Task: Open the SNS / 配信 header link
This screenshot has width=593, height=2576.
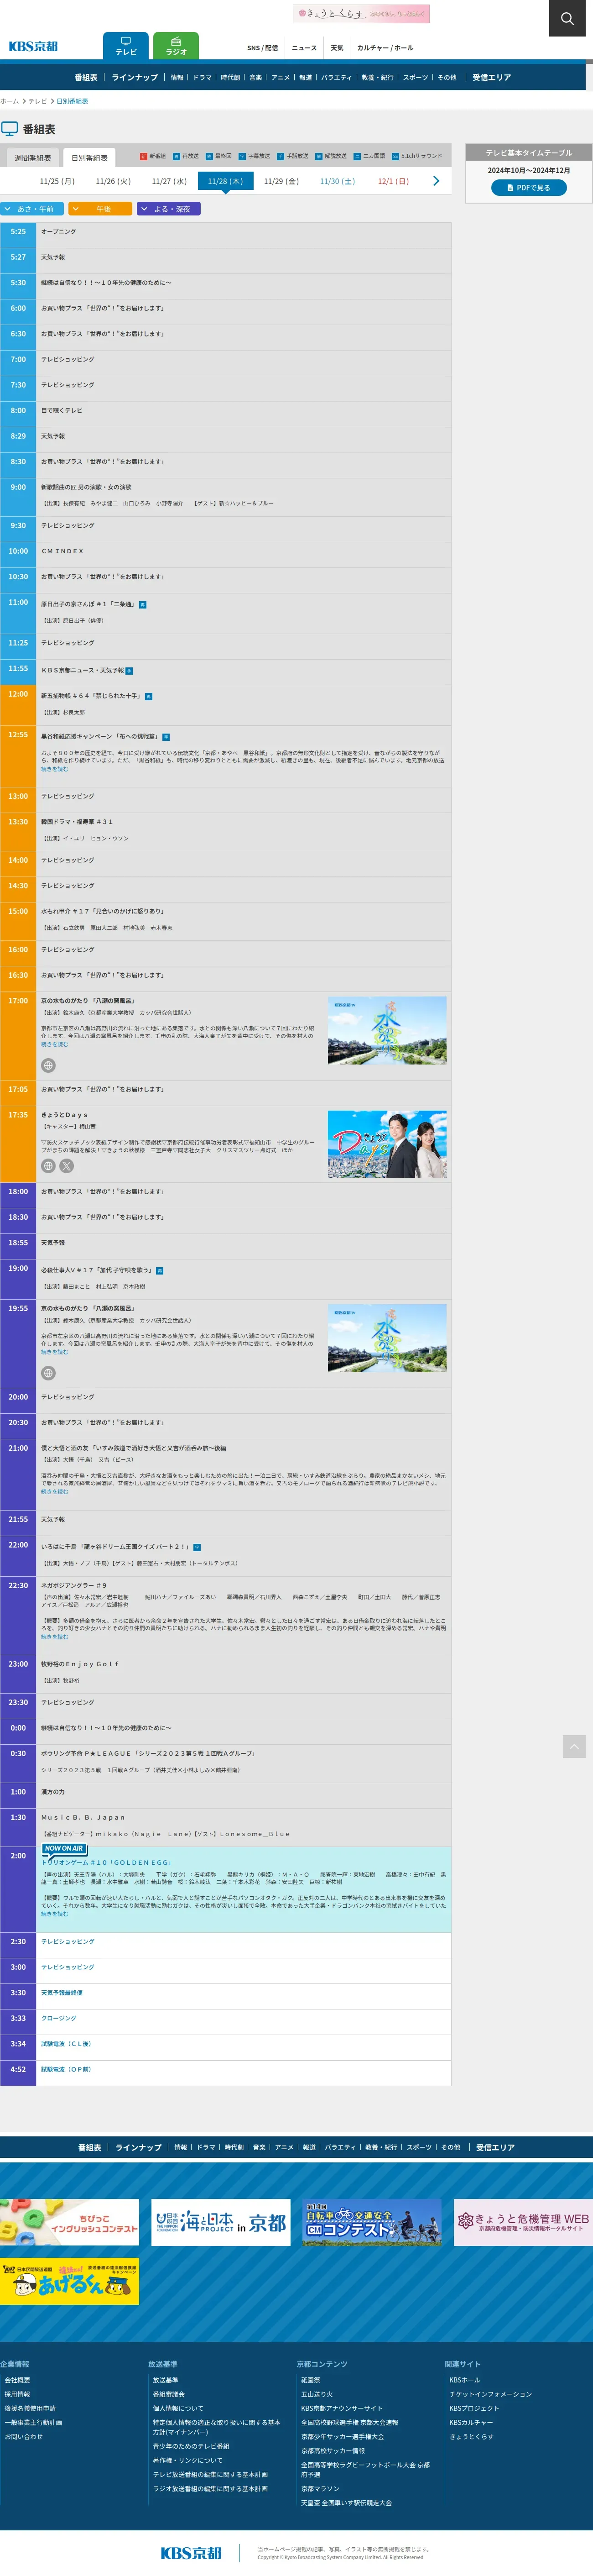Action: point(263,48)
